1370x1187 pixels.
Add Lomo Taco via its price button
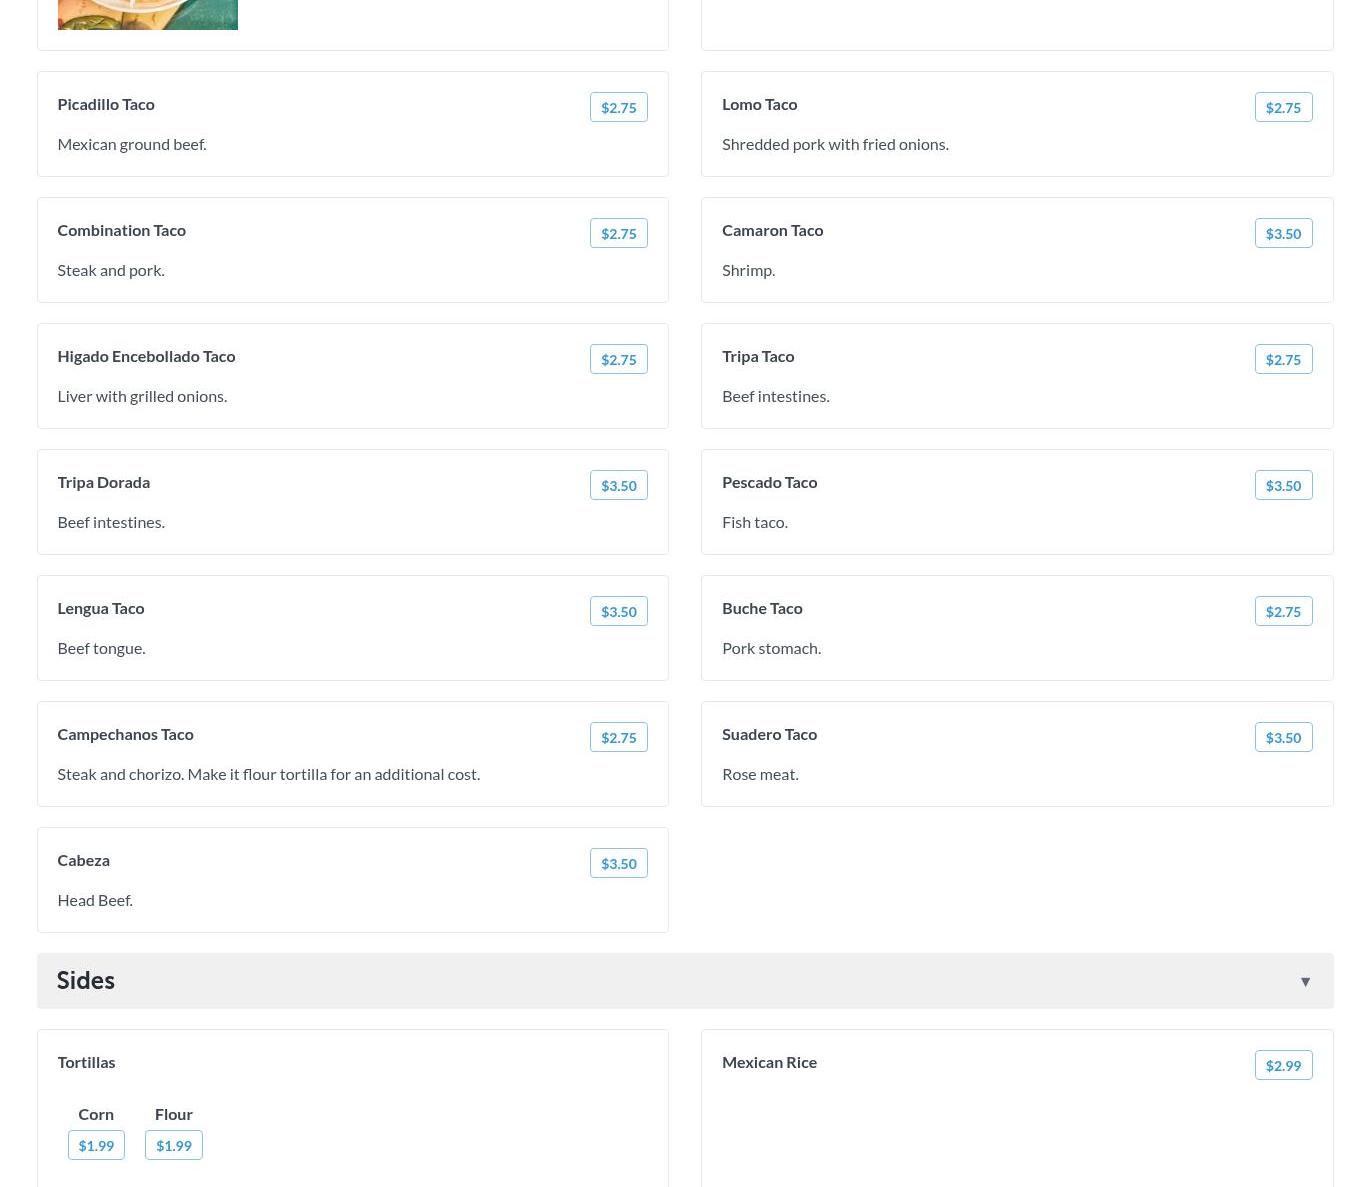point(1283,107)
